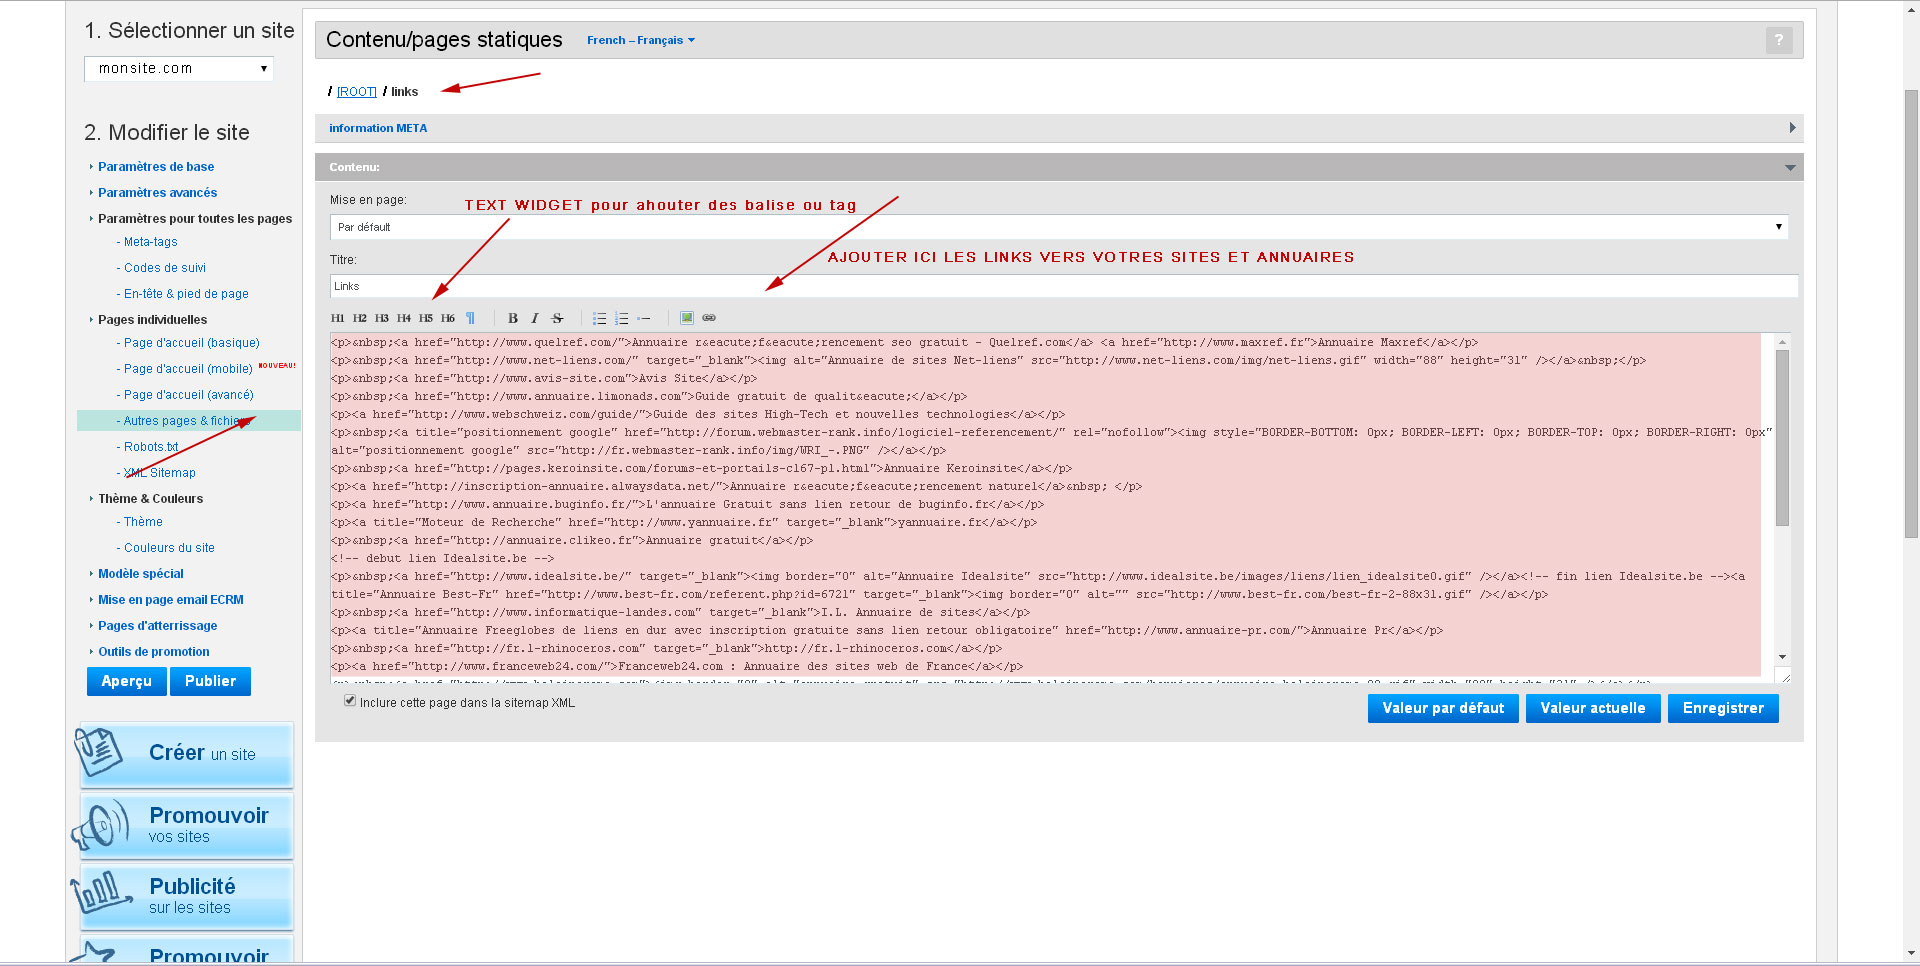Viewport: 1920px width, 966px height.
Task: Expand Paramètres pour toutes les pages
Action: pos(194,218)
